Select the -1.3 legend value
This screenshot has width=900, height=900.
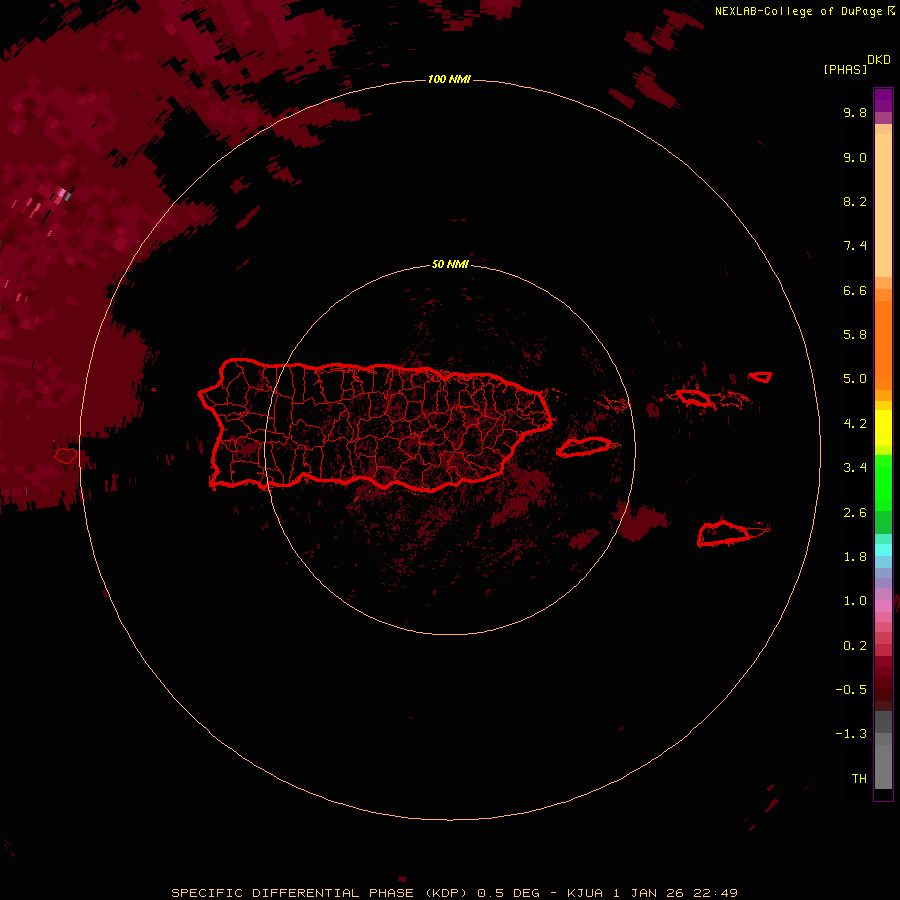pyautogui.click(x=851, y=734)
